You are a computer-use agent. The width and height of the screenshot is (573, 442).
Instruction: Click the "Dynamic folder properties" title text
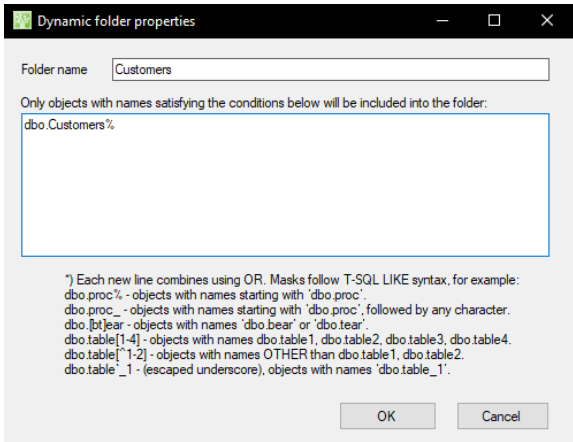click(x=116, y=21)
